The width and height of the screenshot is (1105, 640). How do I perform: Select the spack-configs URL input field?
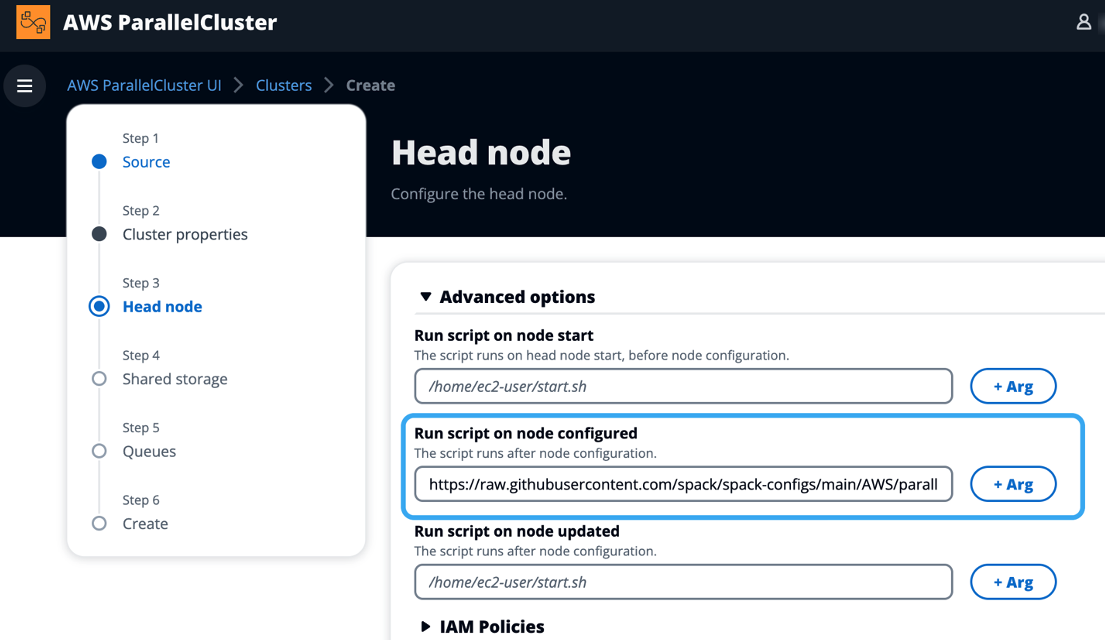(x=683, y=484)
